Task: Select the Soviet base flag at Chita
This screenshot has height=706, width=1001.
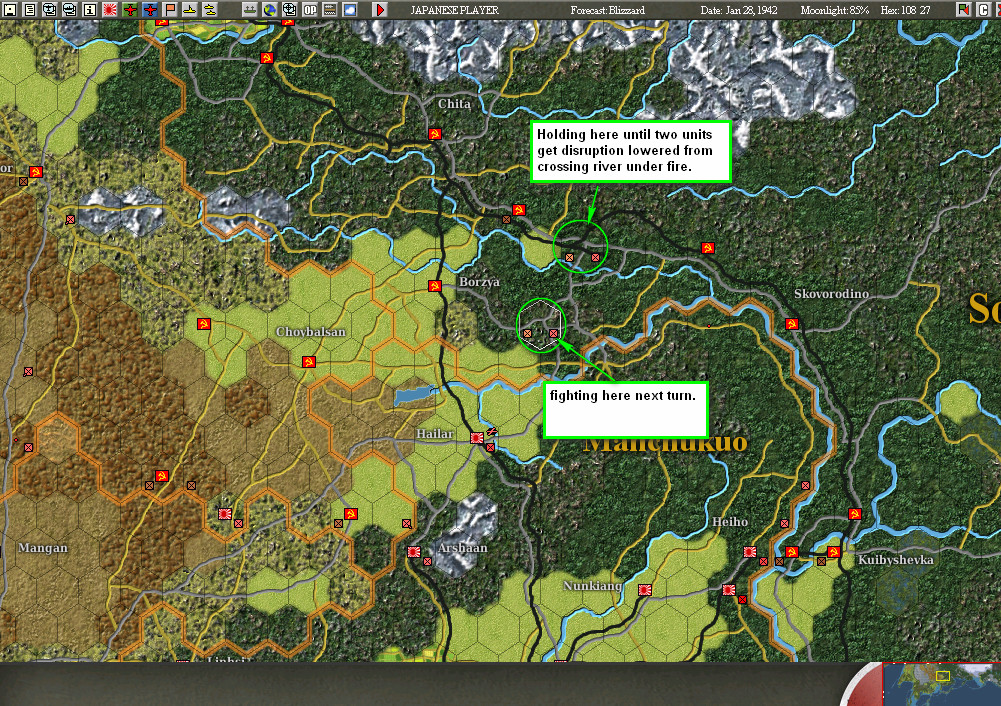Action: (x=435, y=133)
